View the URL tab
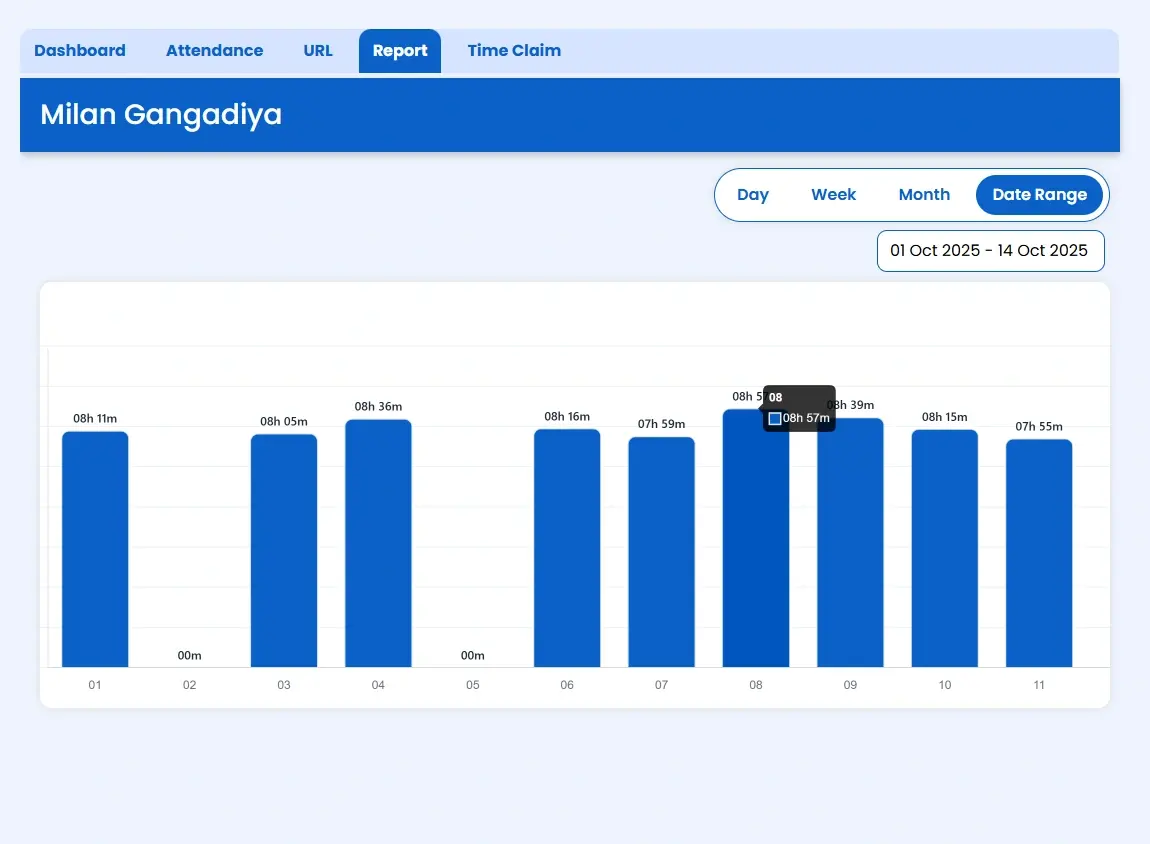 tap(317, 50)
